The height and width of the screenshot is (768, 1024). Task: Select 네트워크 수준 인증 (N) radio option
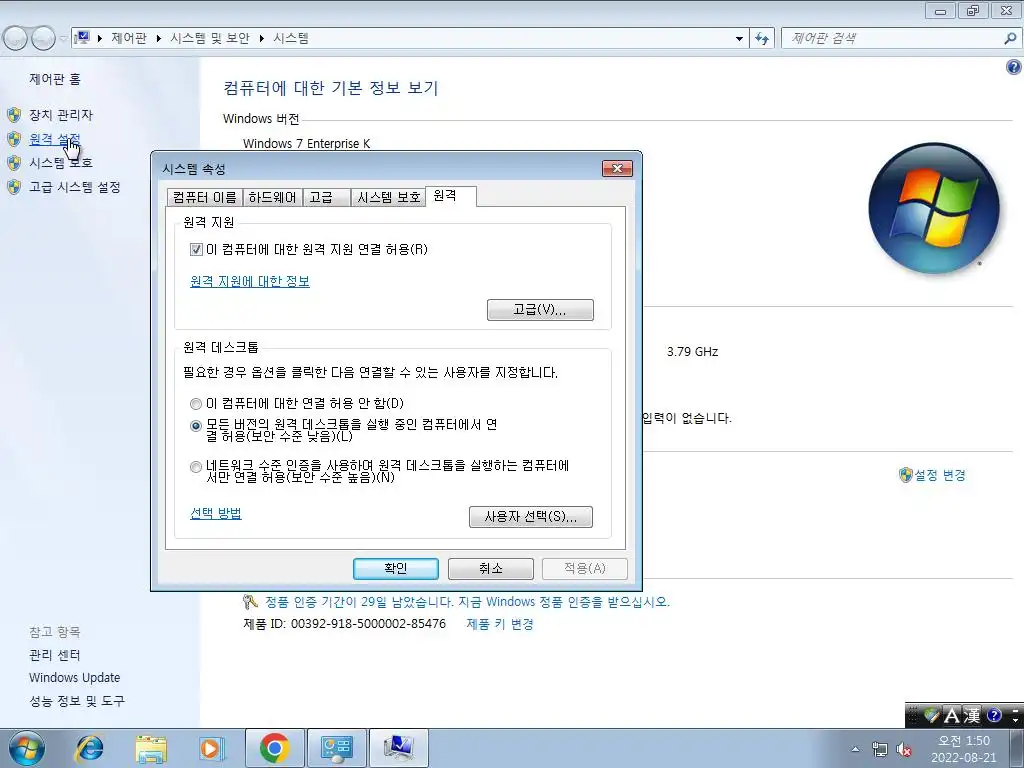(195, 467)
